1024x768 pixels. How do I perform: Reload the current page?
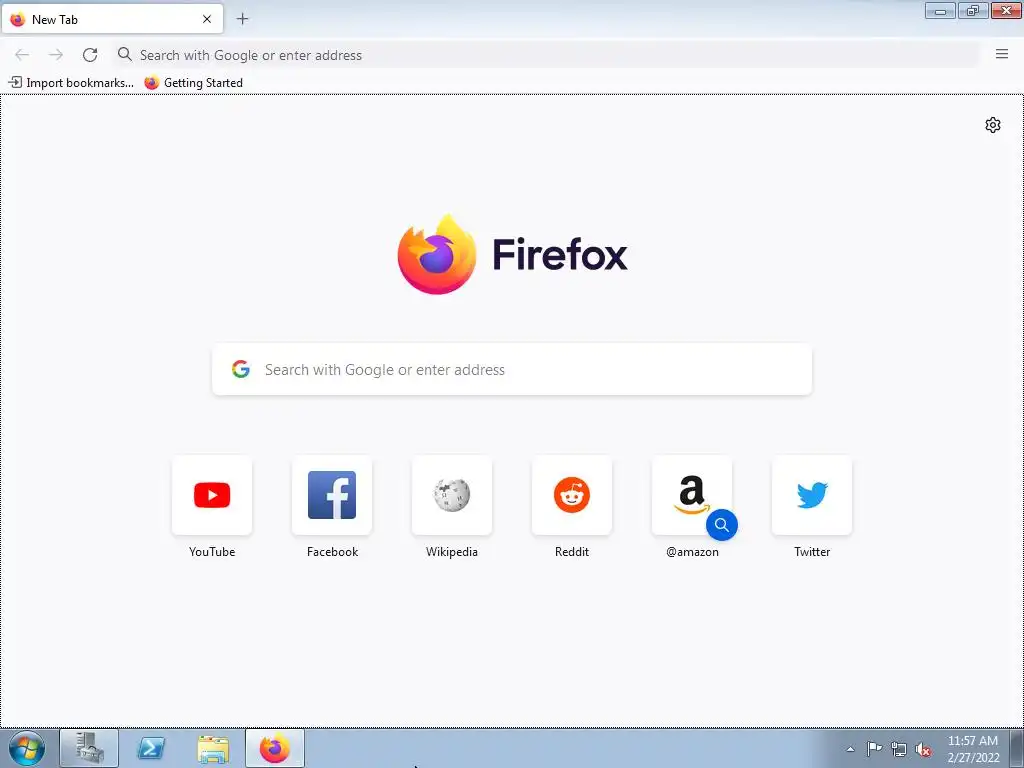pos(90,55)
